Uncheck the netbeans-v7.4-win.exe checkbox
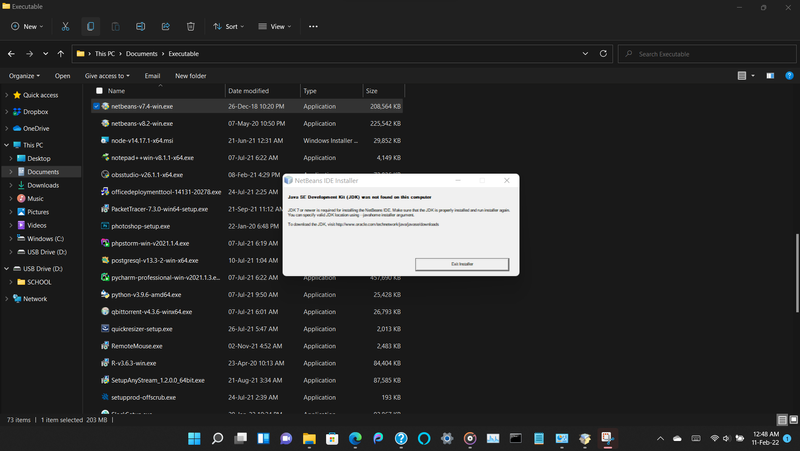Viewport: 800px width, 451px height. point(96,106)
